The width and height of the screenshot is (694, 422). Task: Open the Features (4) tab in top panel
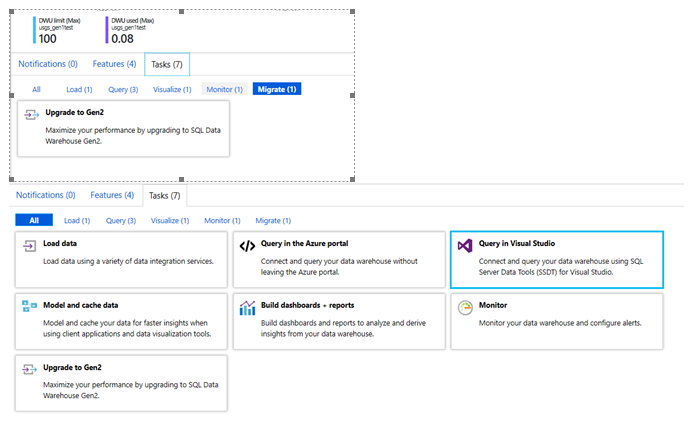pos(114,64)
